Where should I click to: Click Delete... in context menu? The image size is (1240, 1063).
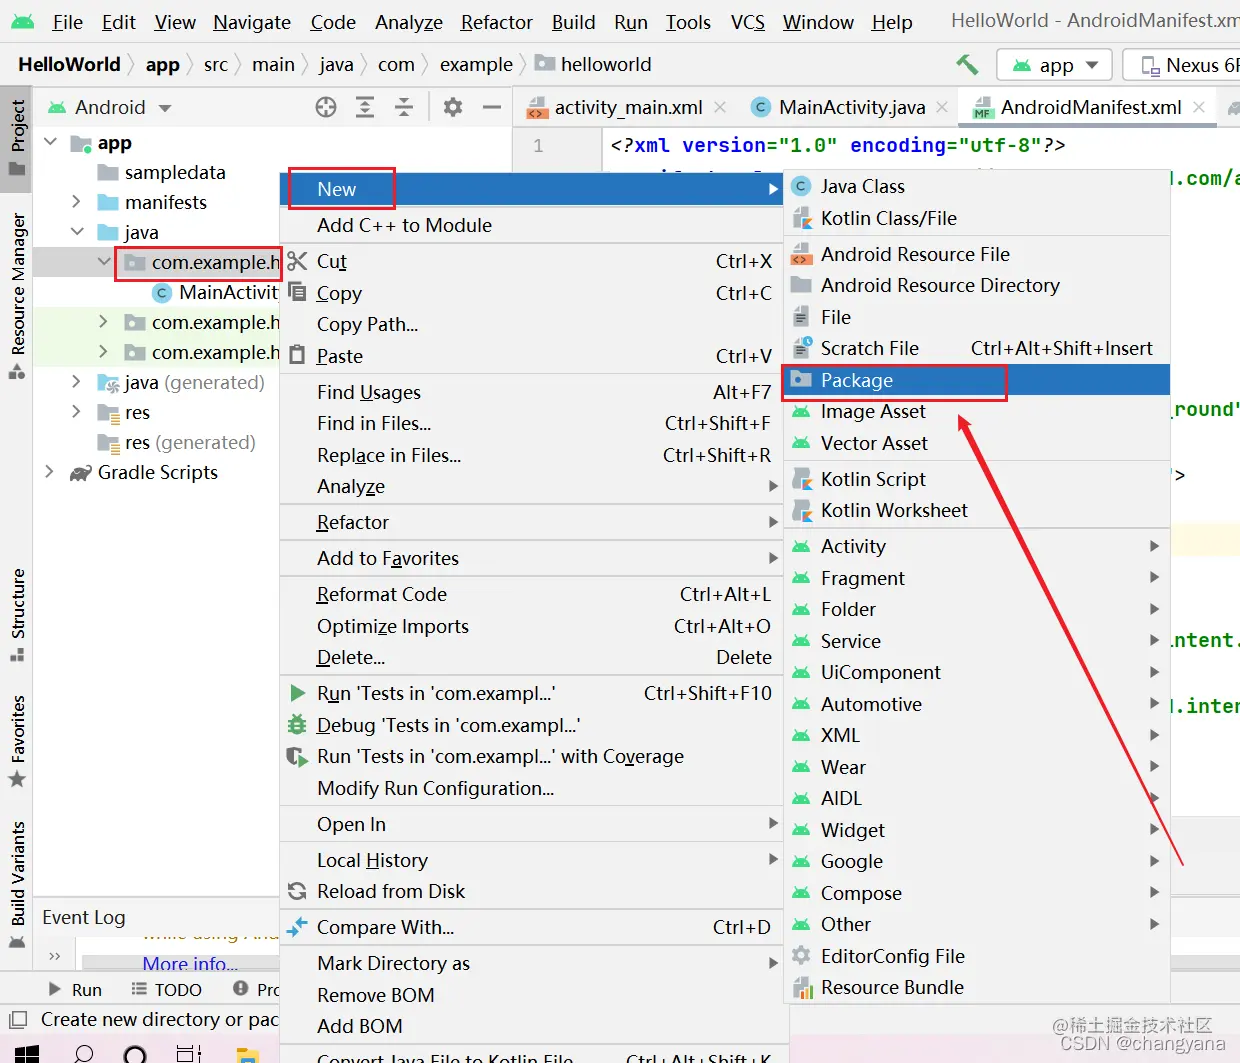[x=530, y=657]
